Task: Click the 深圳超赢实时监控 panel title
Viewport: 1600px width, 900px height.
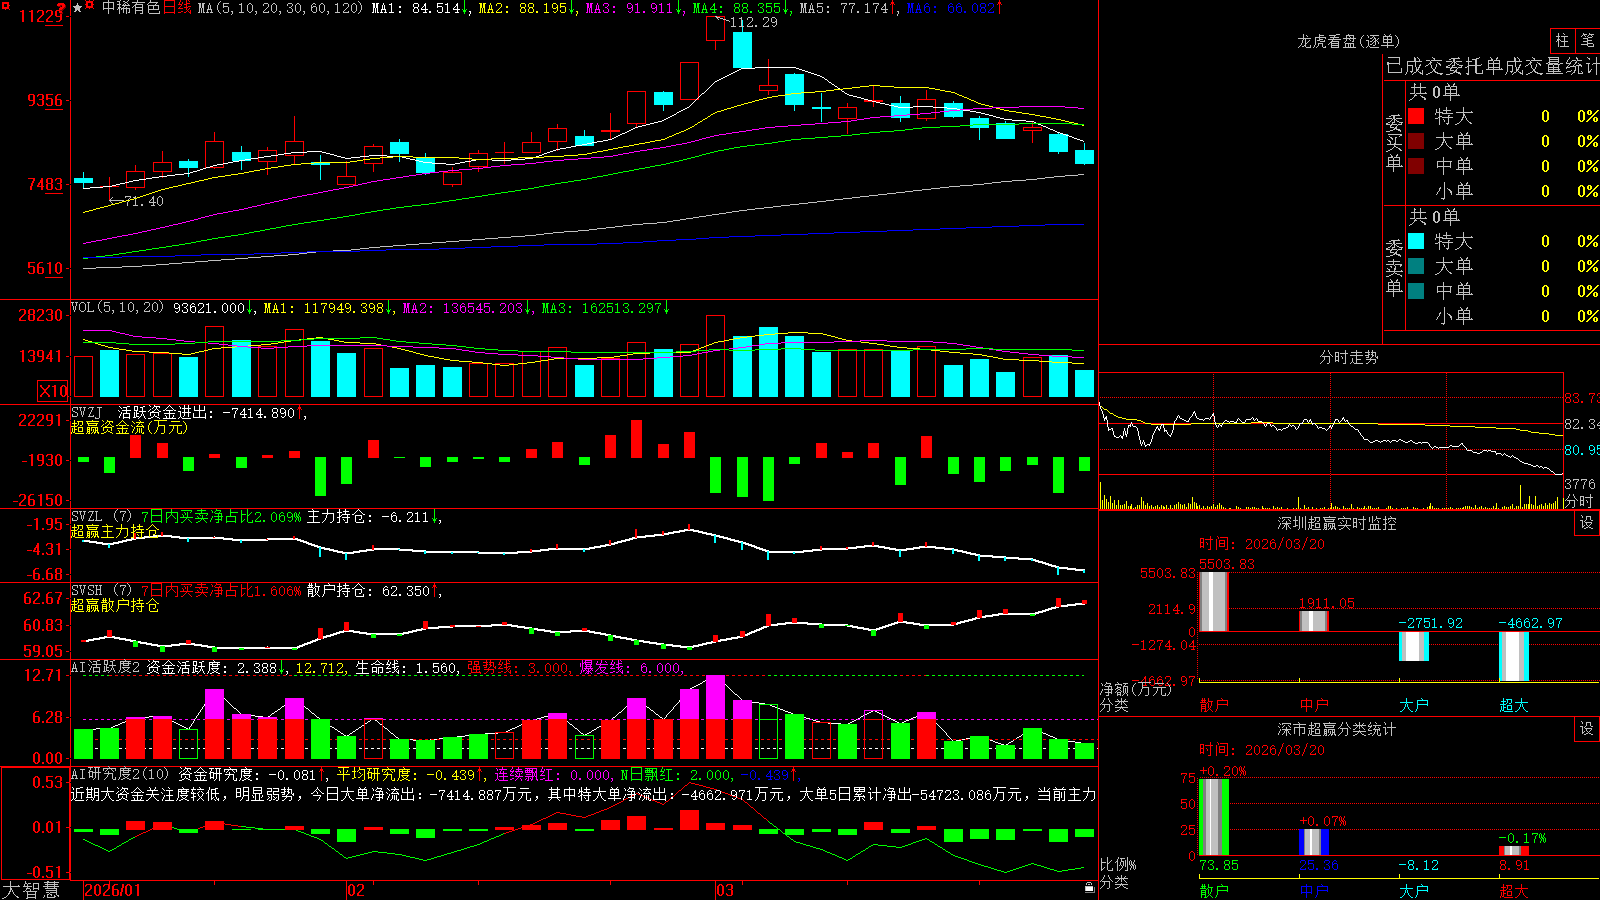Action: tap(1337, 523)
